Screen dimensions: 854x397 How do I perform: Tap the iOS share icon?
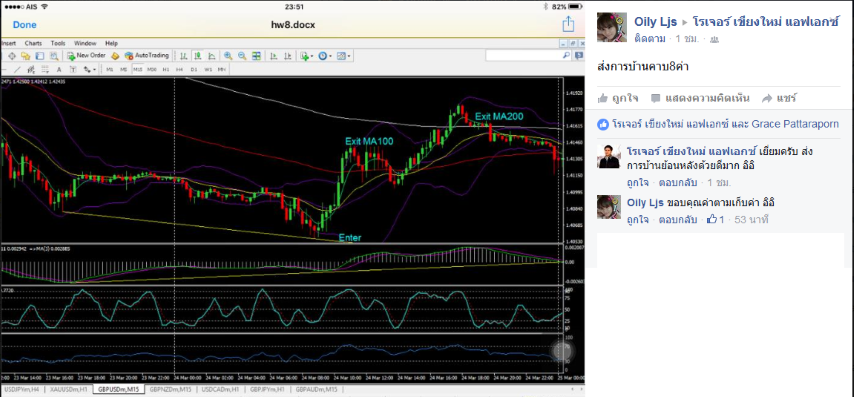(568, 24)
